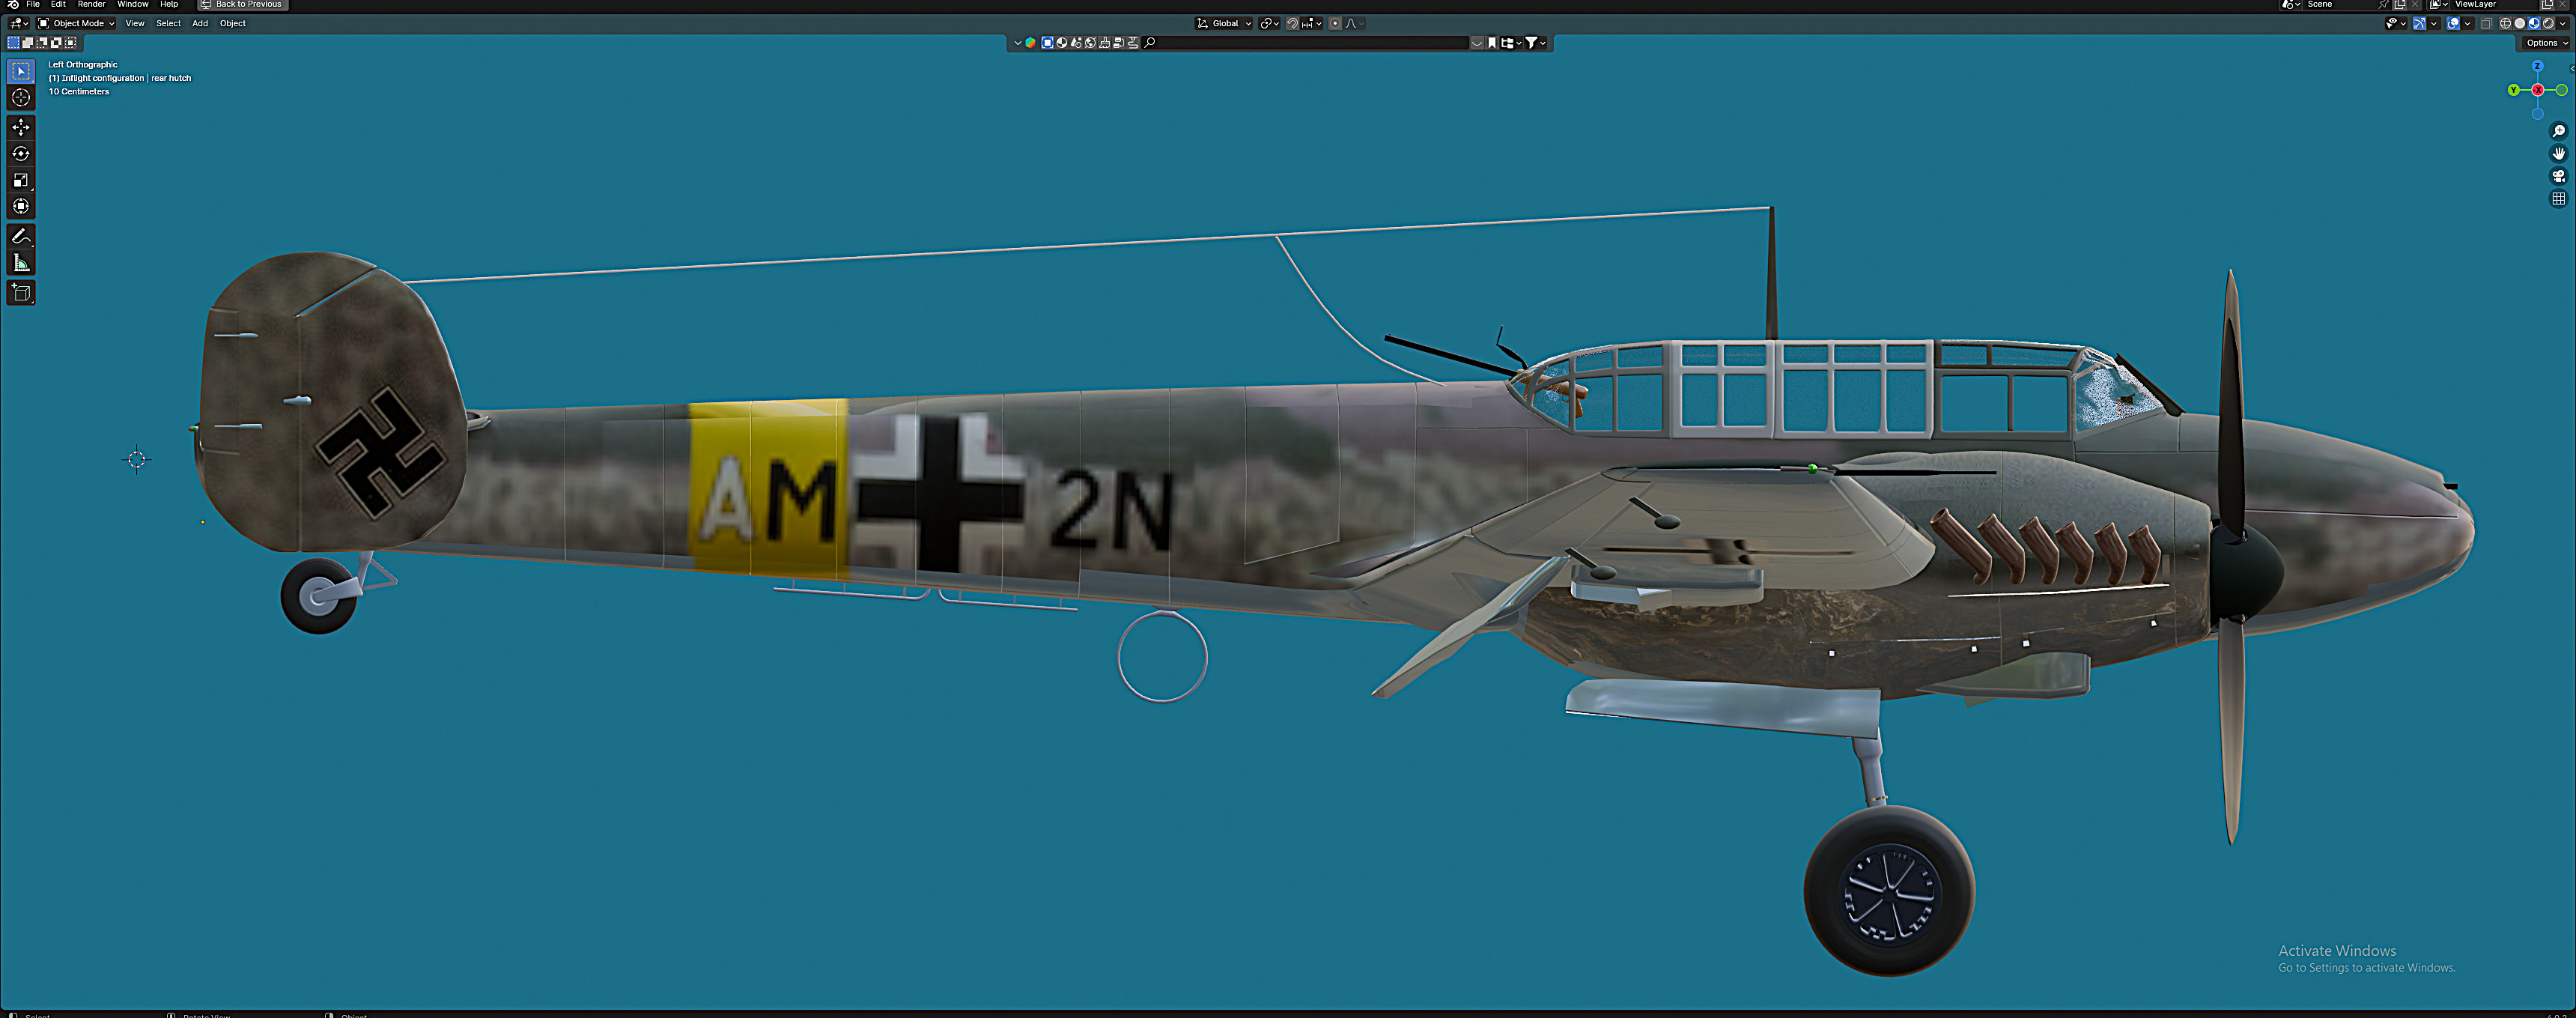
Task: Expand the sidebar arrow tab
Action: coord(2571,68)
